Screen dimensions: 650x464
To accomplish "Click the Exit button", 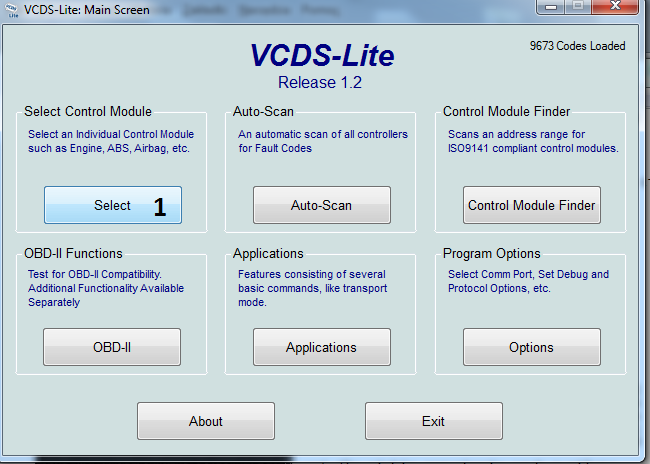I will (434, 421).
